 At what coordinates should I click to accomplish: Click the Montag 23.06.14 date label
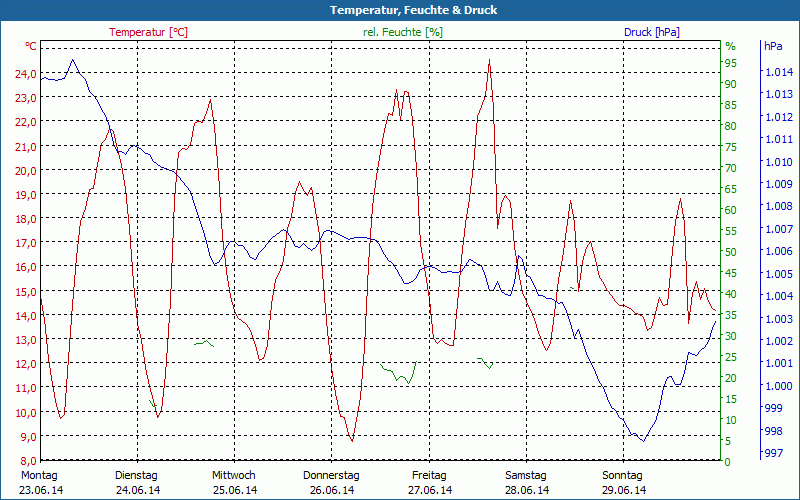40,482
